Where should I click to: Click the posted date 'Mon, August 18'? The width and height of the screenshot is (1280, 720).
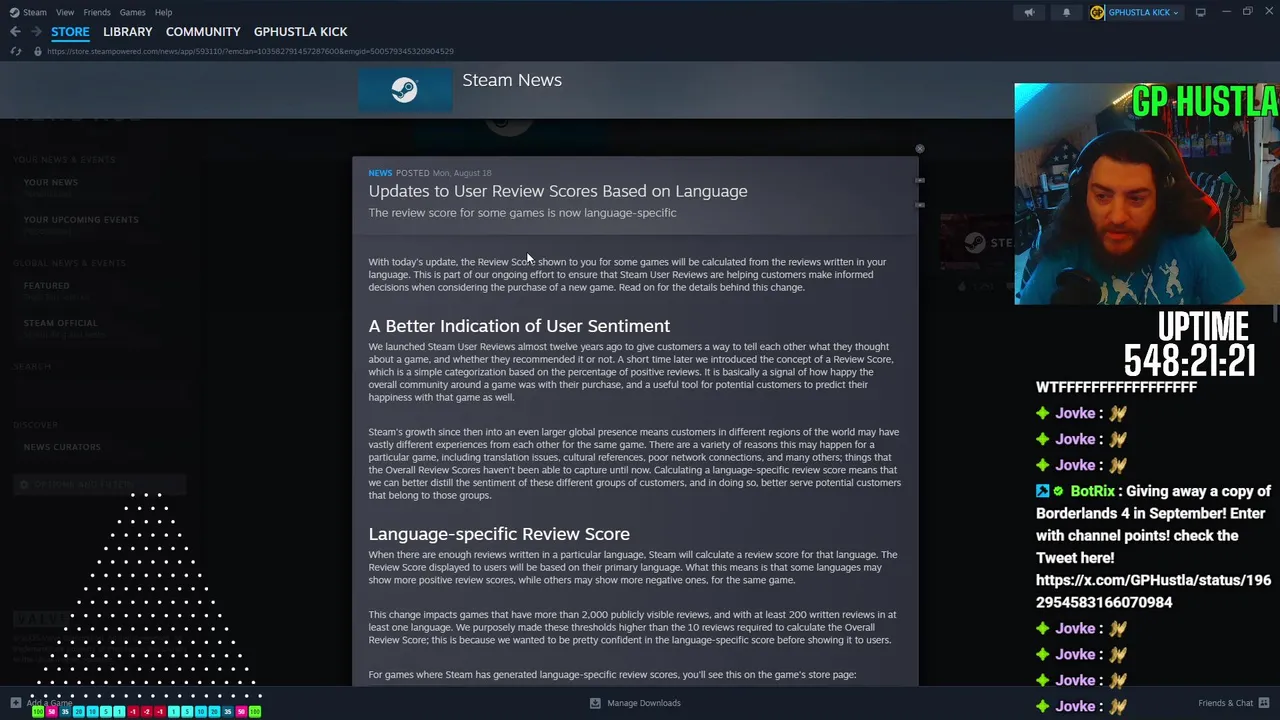(462, 173)
